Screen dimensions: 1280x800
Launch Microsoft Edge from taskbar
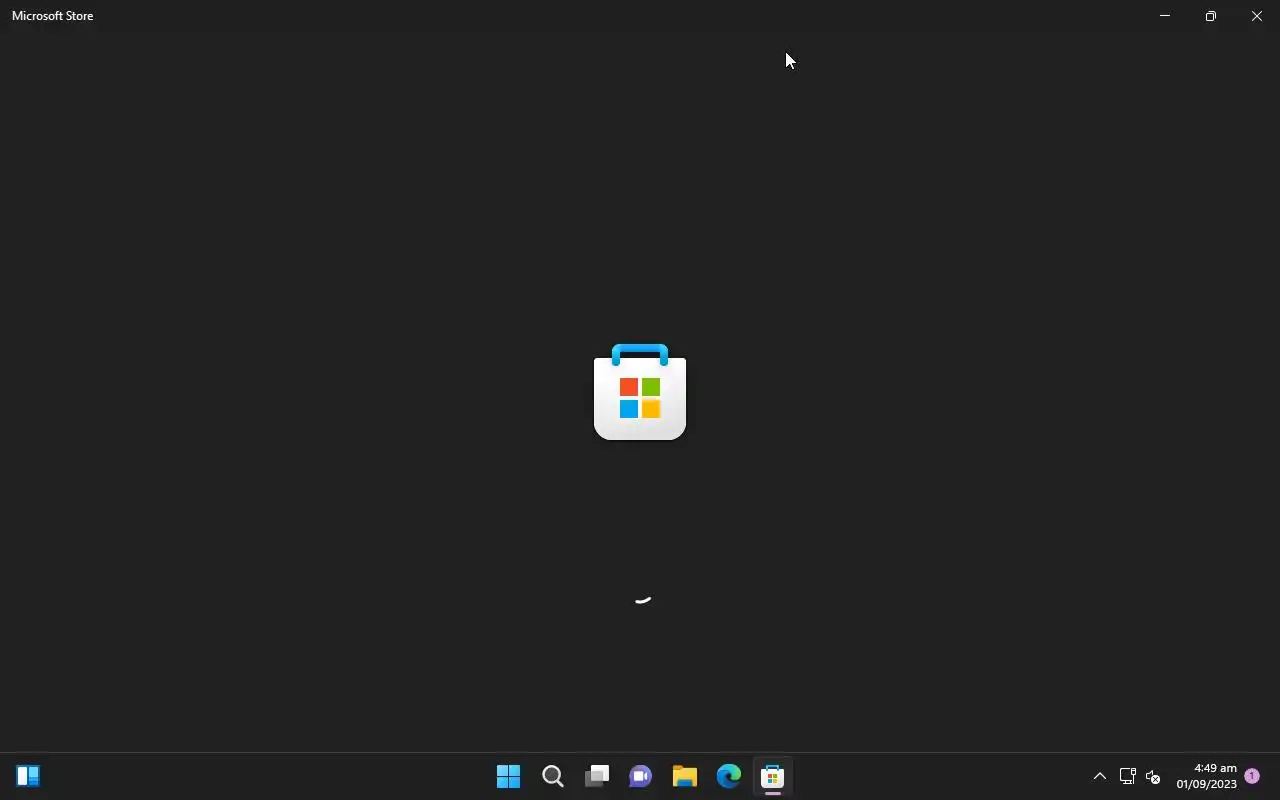729,776
